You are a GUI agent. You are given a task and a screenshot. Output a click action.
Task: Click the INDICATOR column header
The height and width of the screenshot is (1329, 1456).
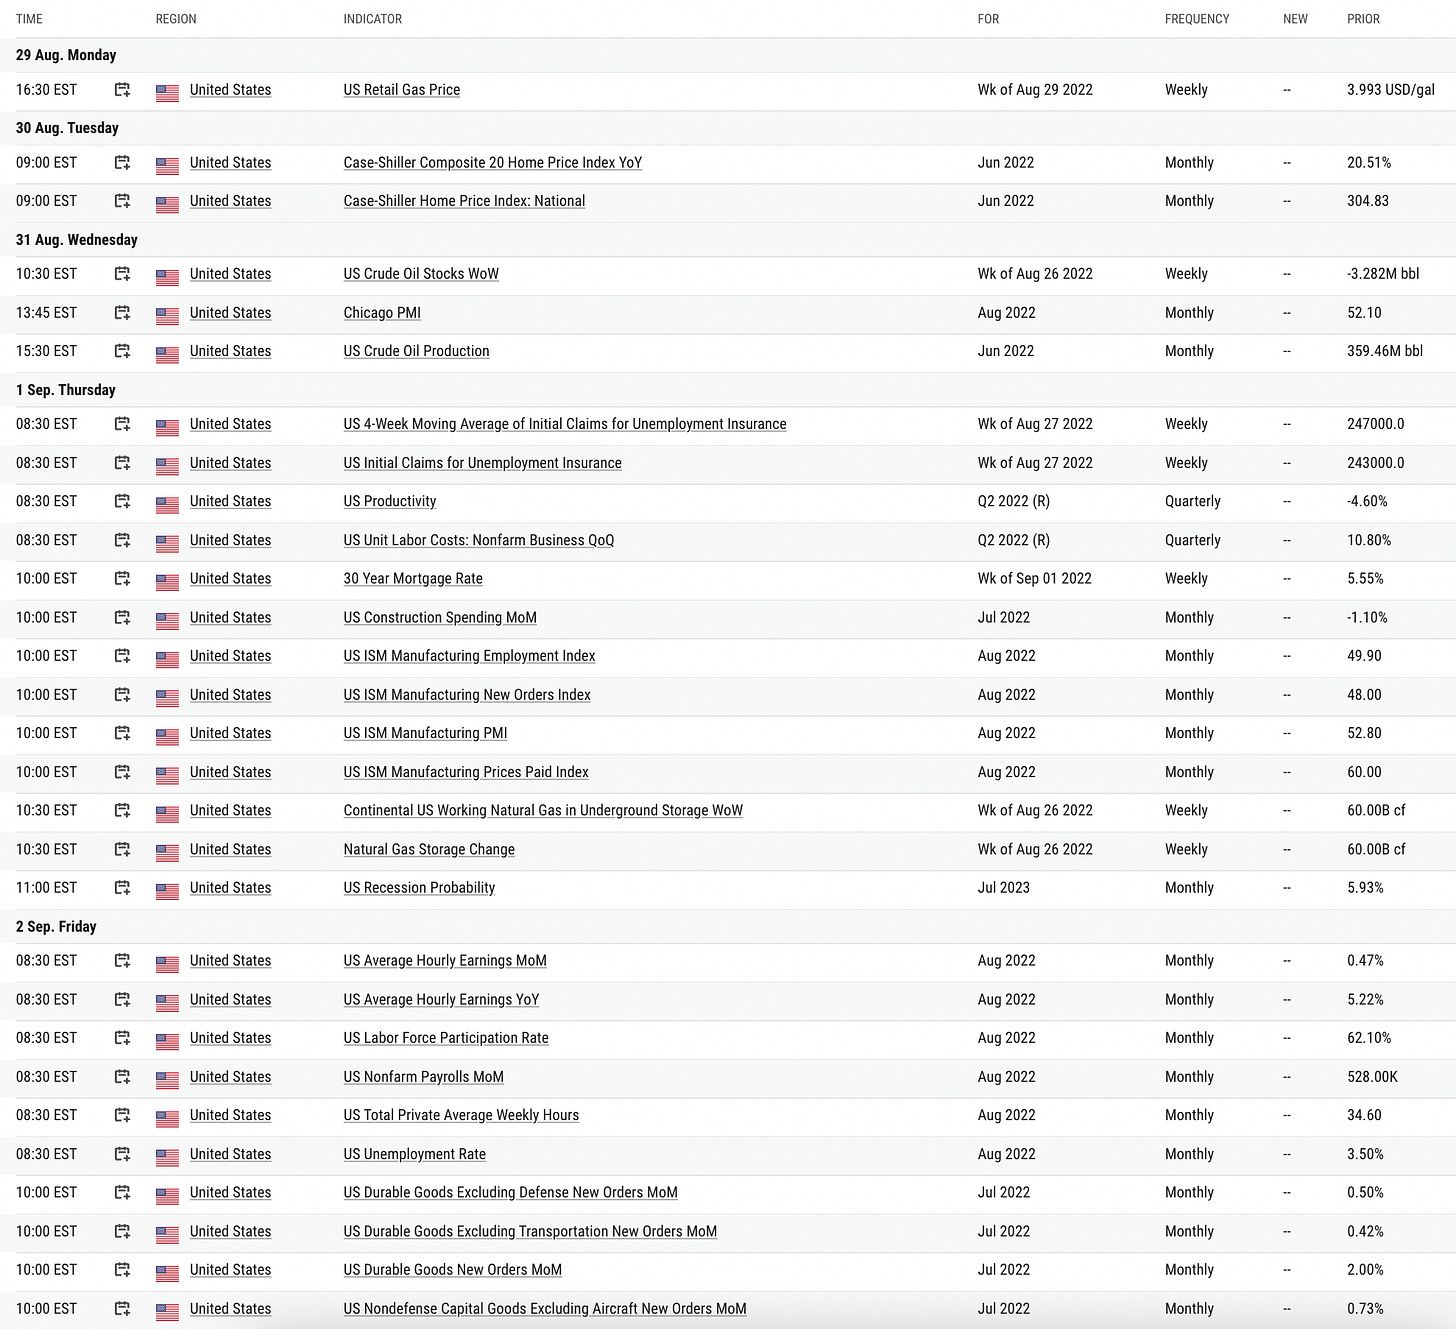coord(373,19)
